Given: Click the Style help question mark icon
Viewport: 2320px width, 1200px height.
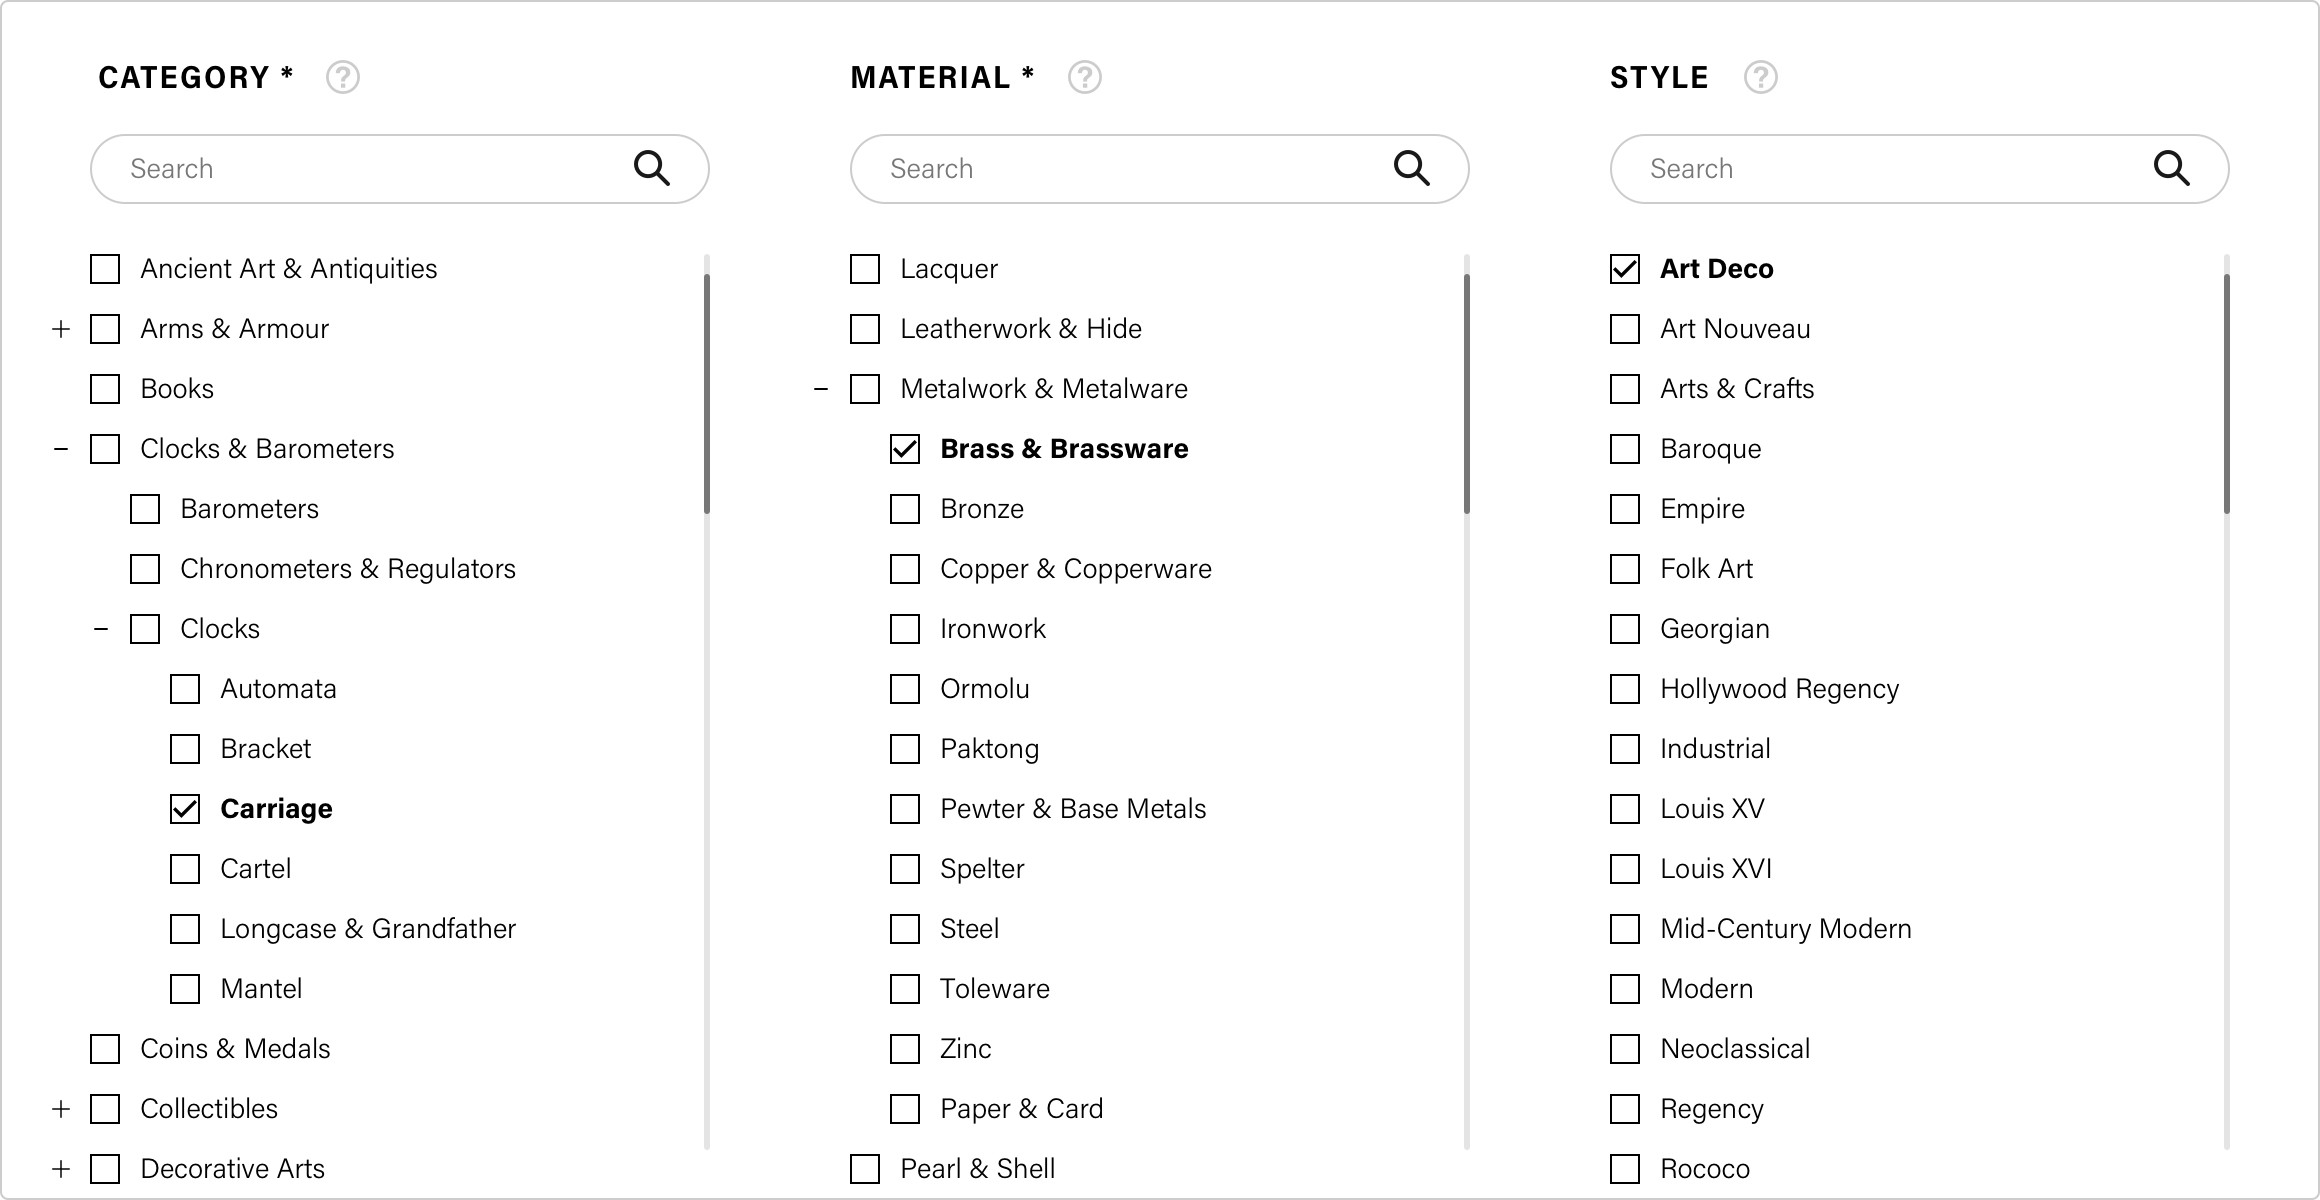Looking at the screenshot, I should [1761, 77].
